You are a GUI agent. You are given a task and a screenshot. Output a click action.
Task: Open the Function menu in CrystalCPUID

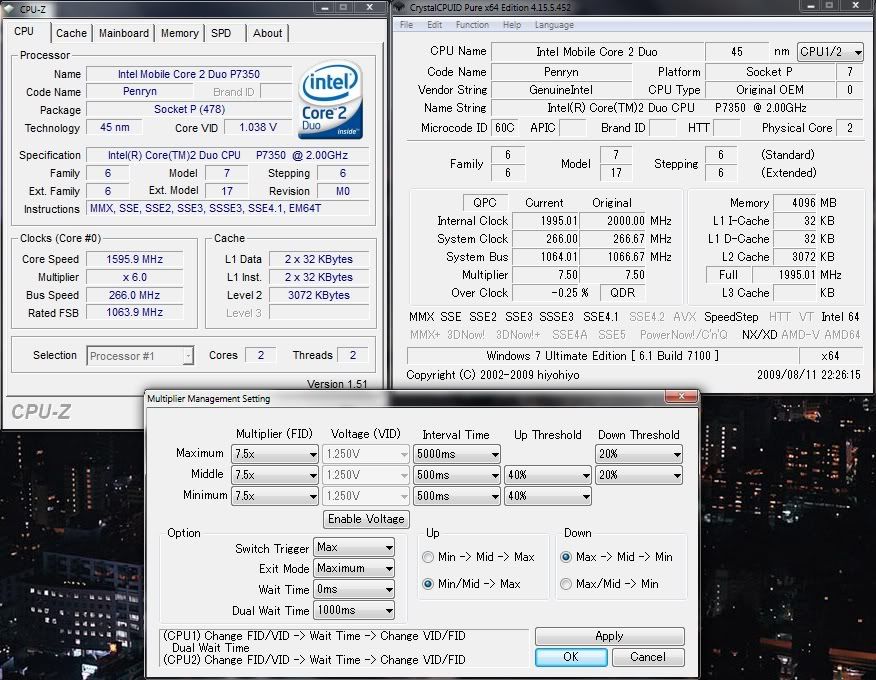tap(472, 25)
